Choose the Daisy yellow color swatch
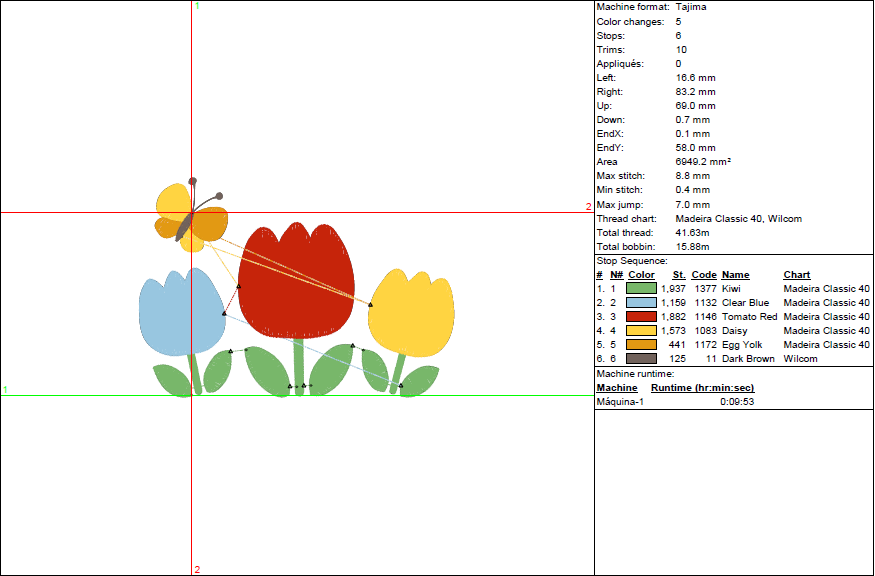This screenshot has height=576, width=875. 641,331
